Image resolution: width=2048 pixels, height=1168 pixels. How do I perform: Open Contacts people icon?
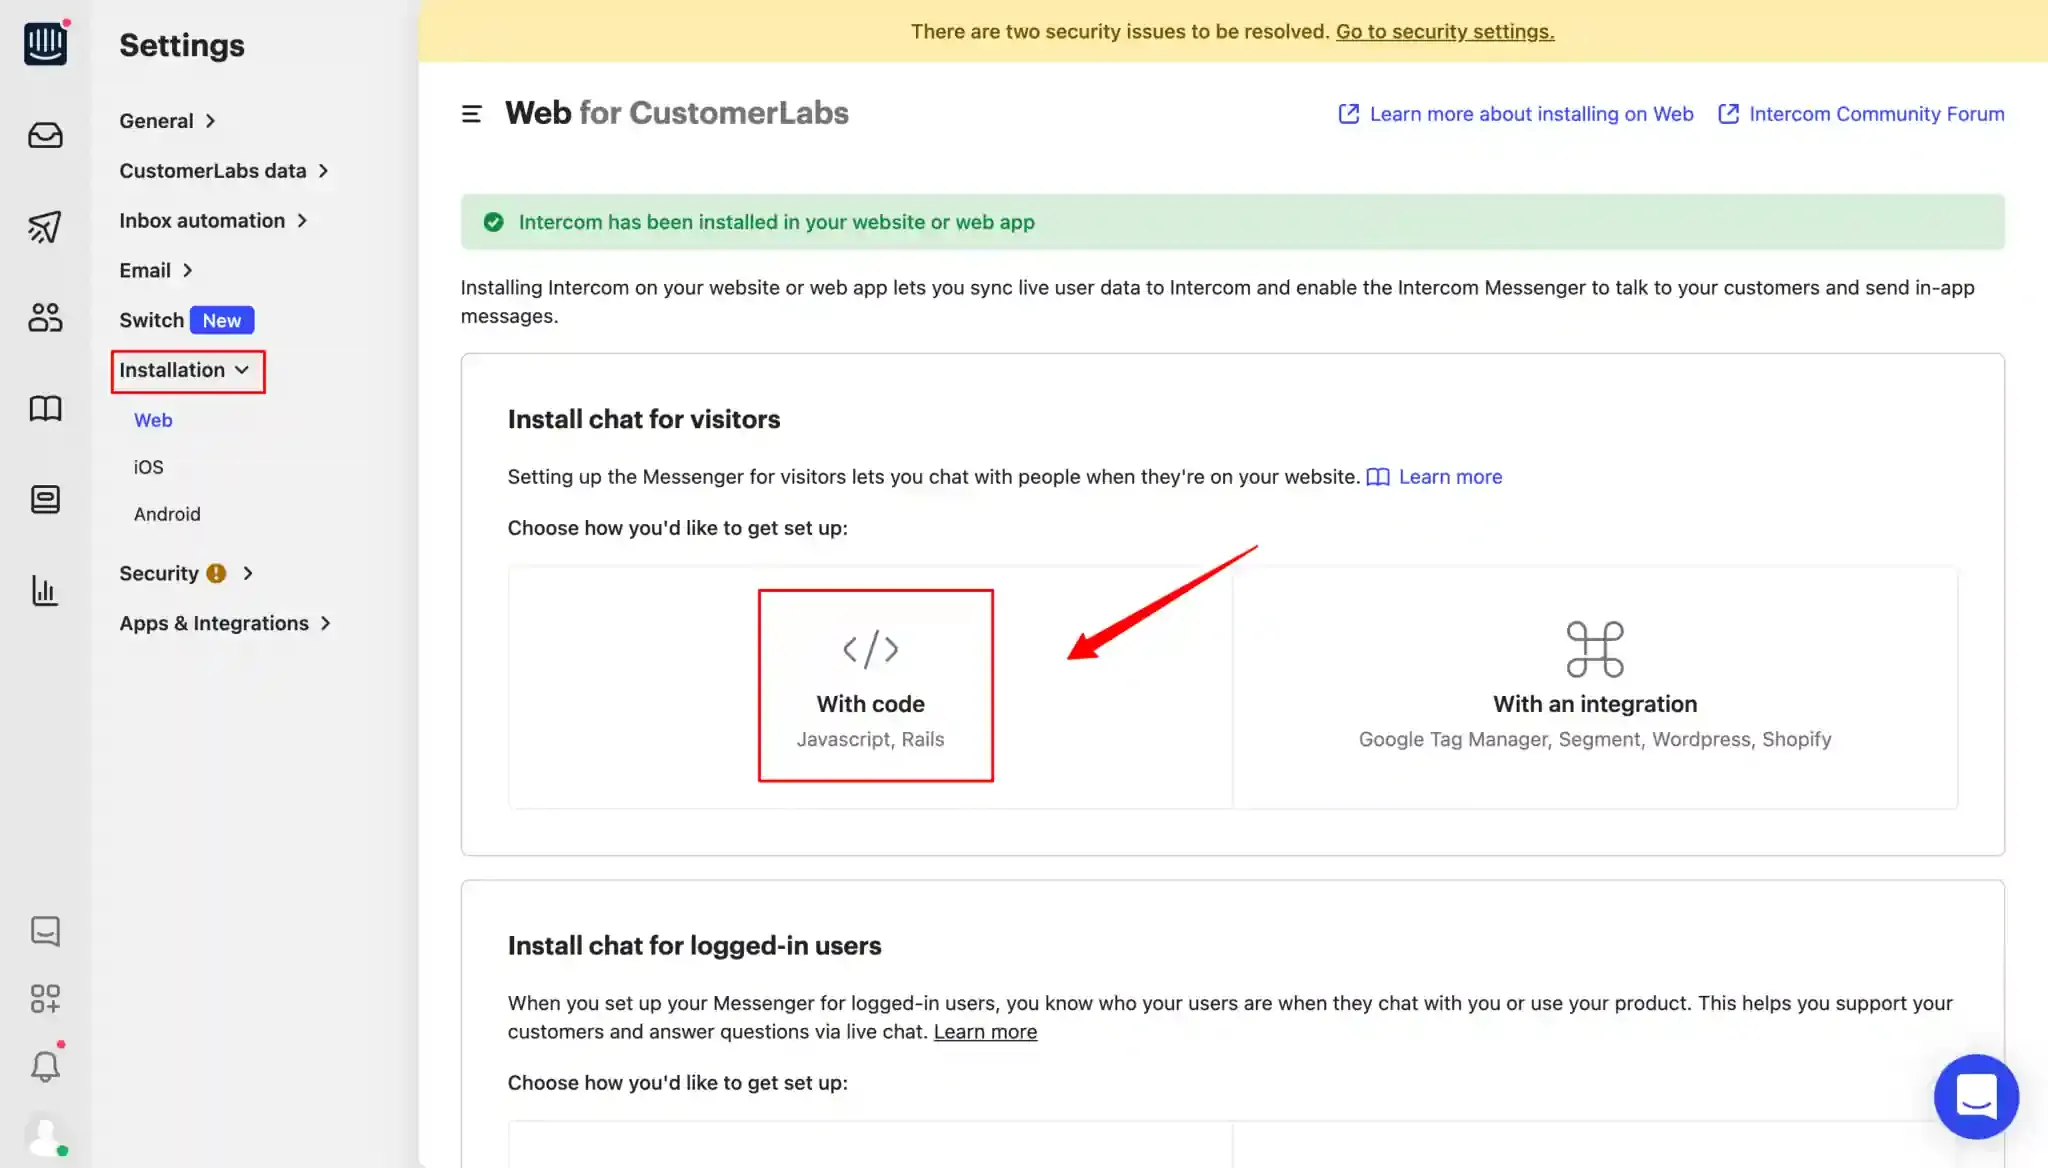click(45, 318)
